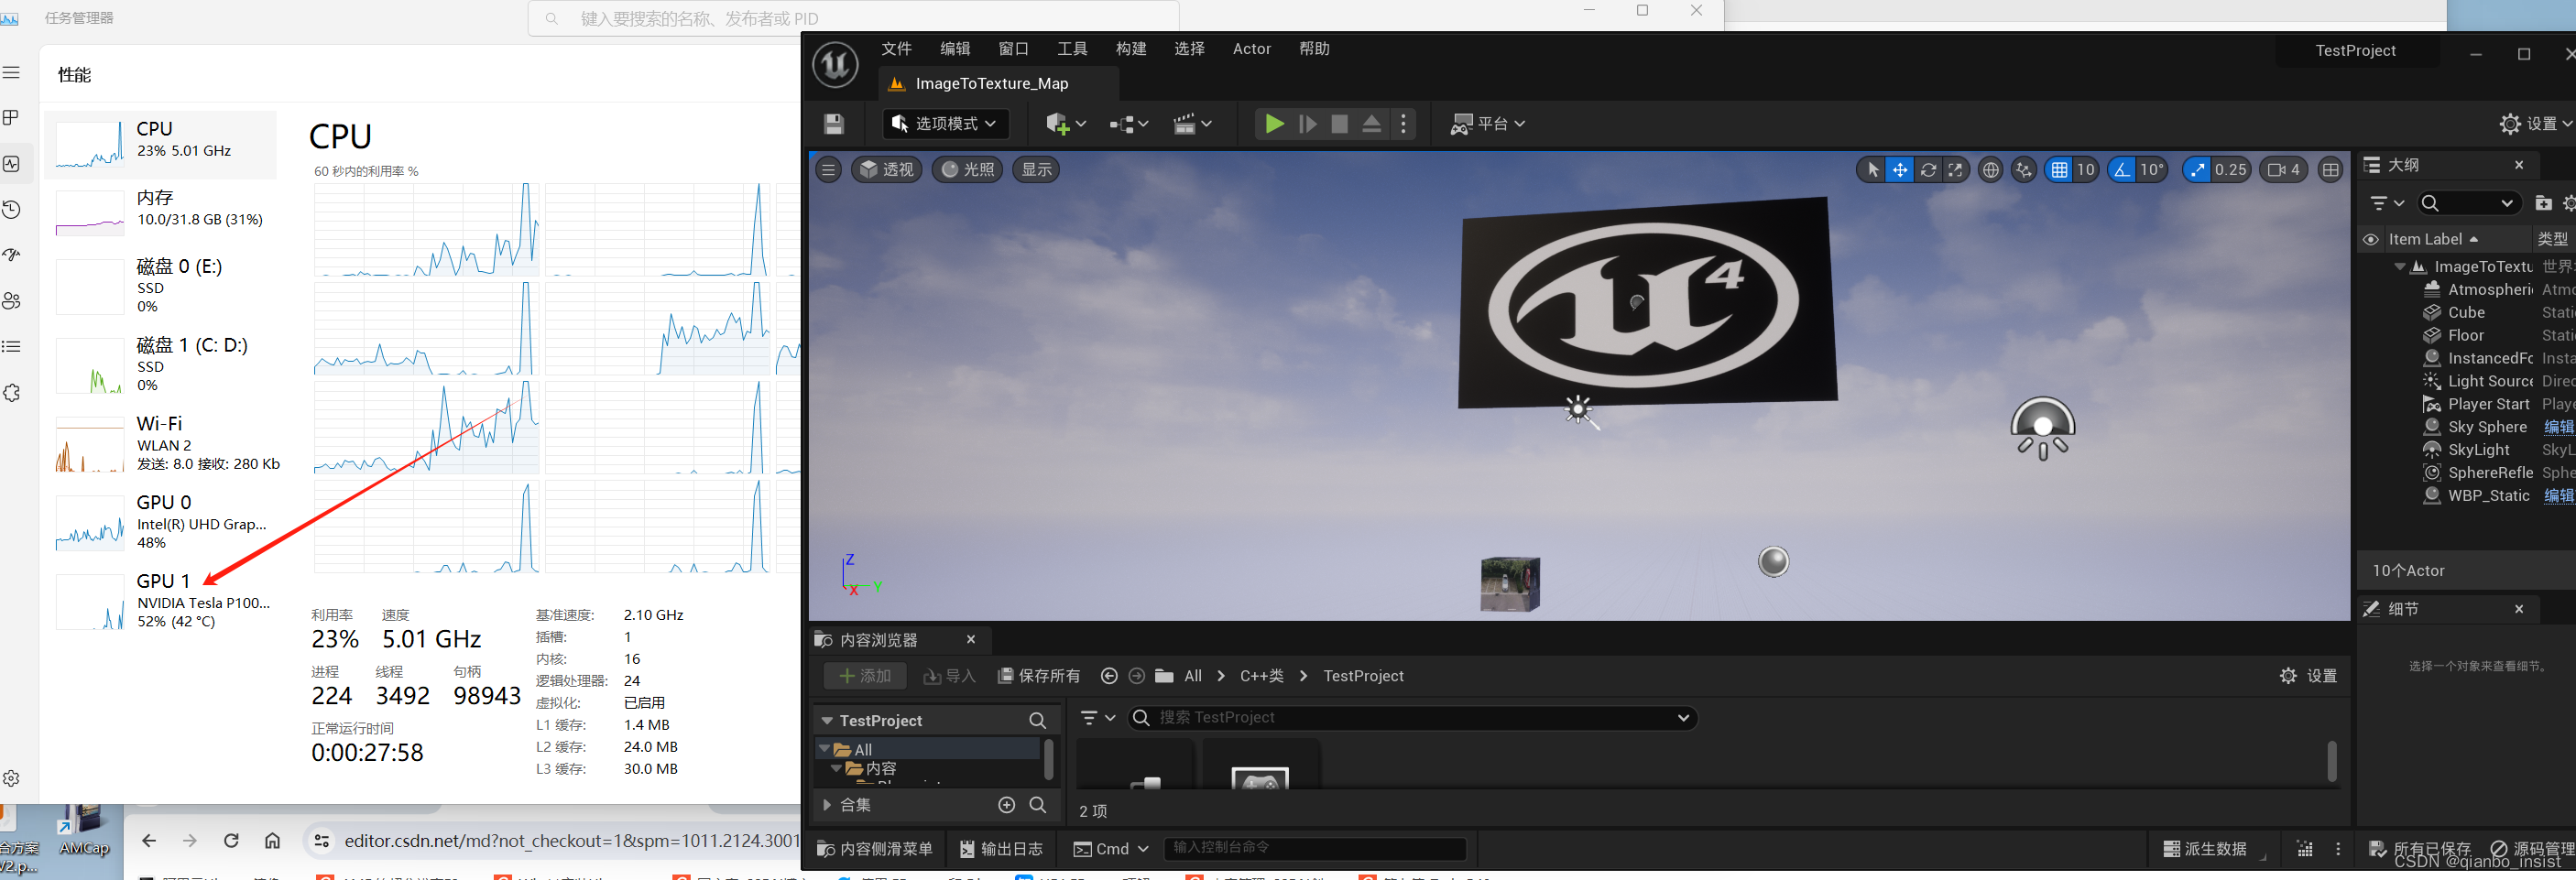This screenshot has width=2576, height=880.
Task: Expand the 合集 collections section
Action: (827, 805)
